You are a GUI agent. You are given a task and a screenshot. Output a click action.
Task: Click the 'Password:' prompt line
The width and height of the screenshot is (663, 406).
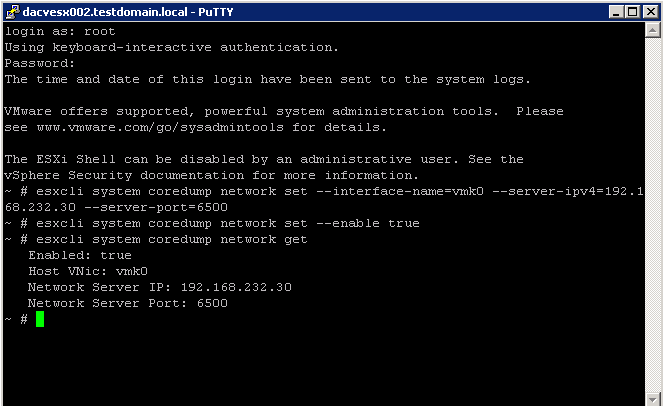[40, 63]
